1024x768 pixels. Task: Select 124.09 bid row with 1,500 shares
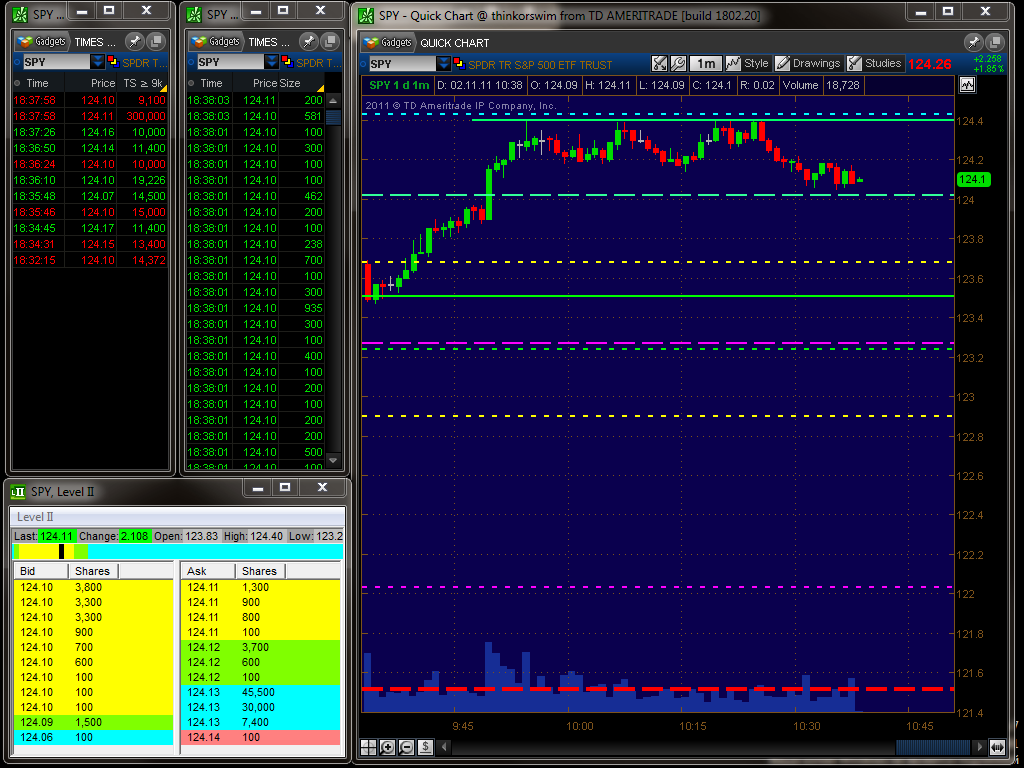point(93,722)
